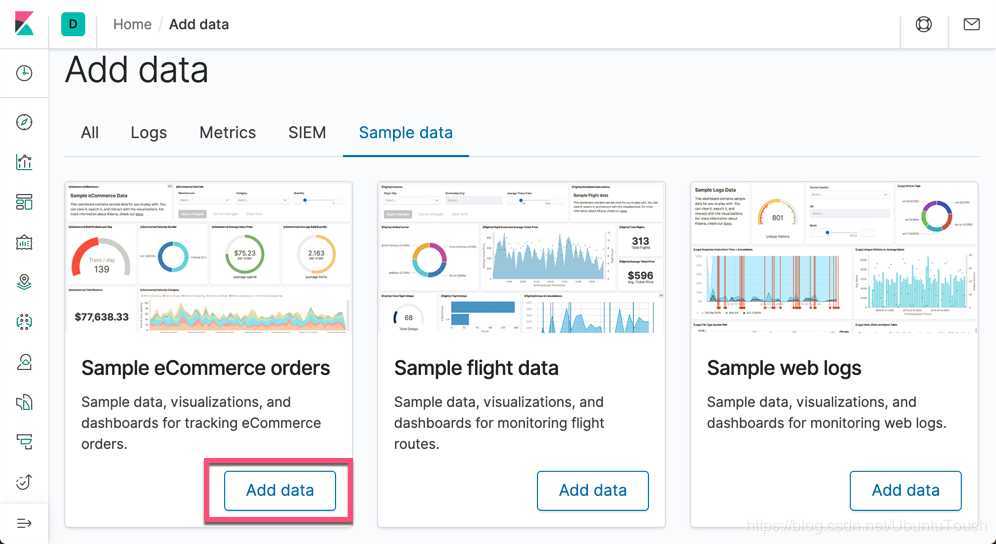The height and width of the screenshot is (544, 996).
Task: Add data for Sample web logs
Action: pos(906,490)
